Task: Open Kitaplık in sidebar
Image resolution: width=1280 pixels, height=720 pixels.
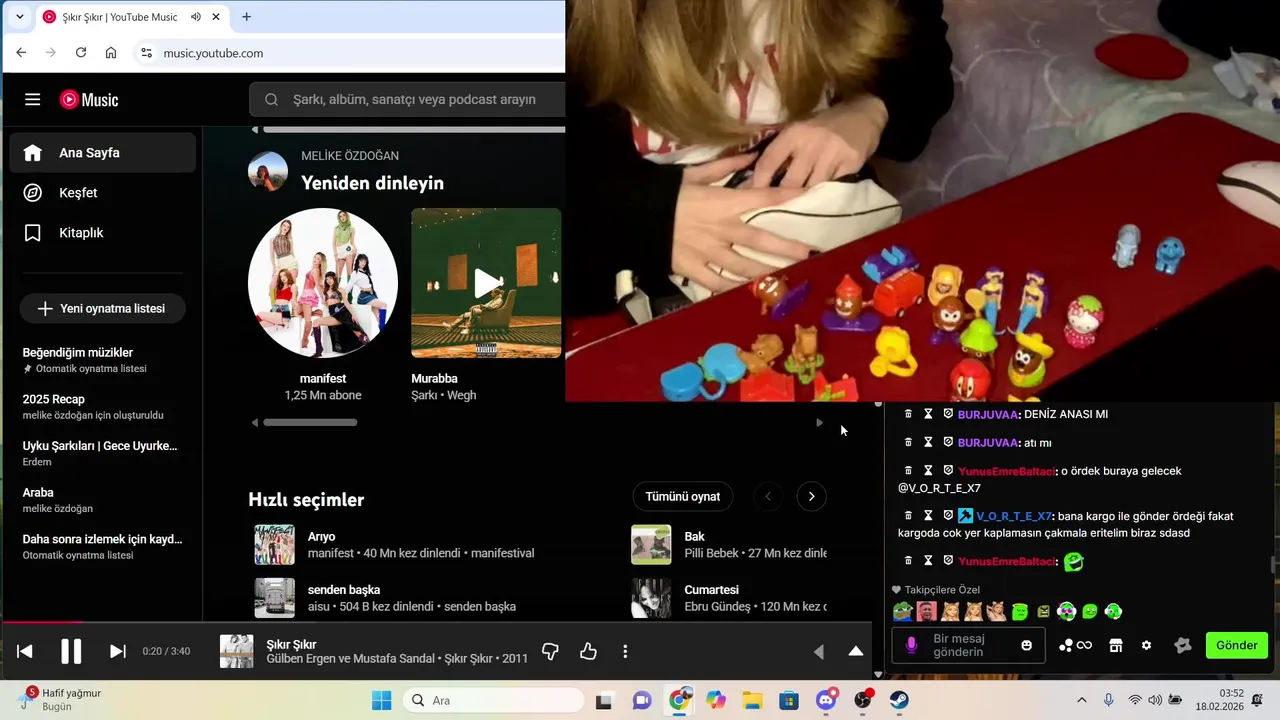Action: (x=103, y=233)
